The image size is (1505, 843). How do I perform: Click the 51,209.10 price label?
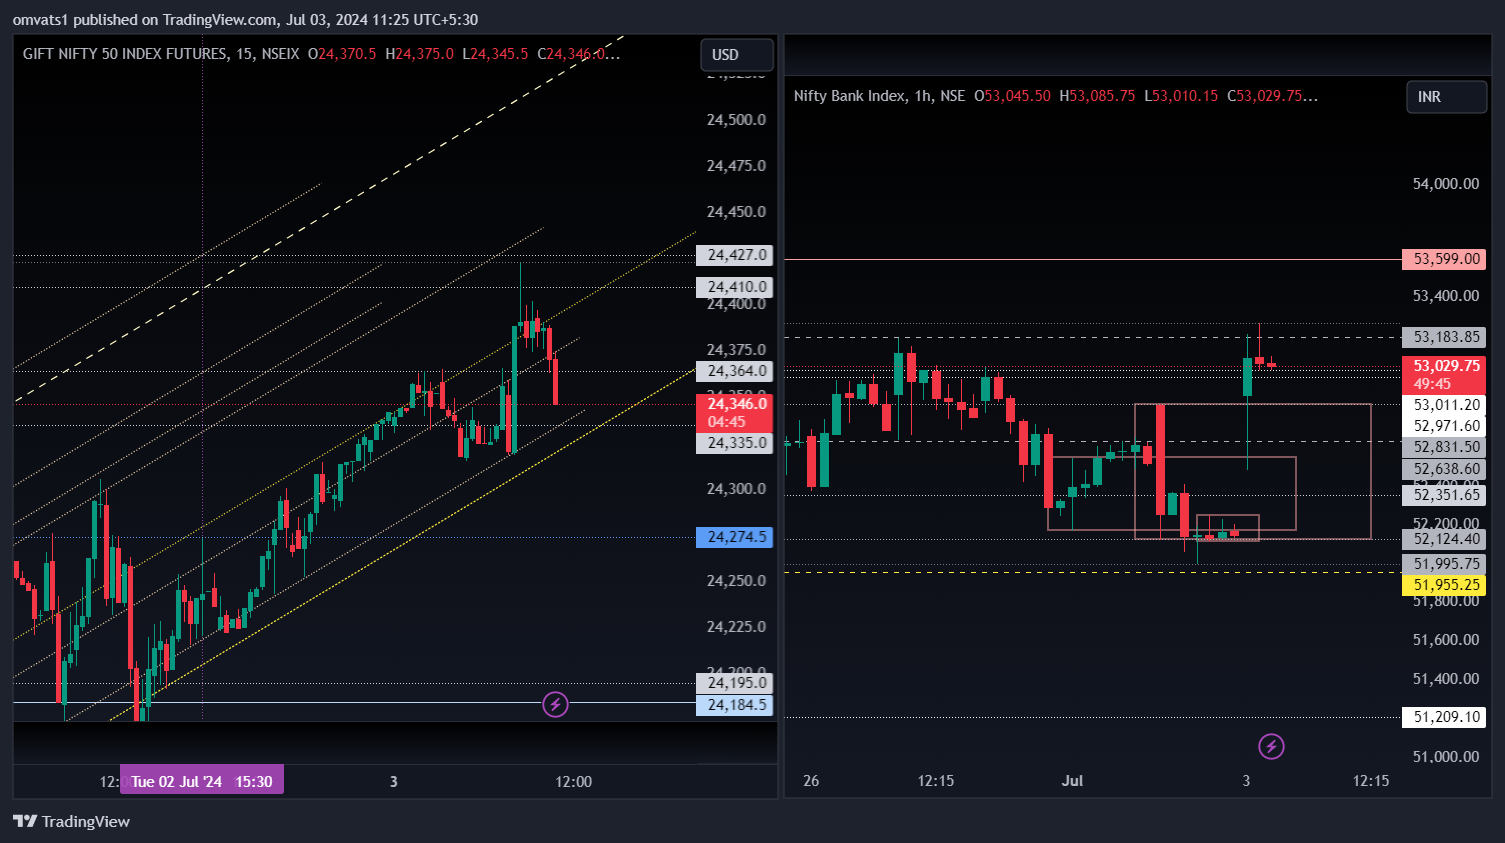tap(1444, 717)
